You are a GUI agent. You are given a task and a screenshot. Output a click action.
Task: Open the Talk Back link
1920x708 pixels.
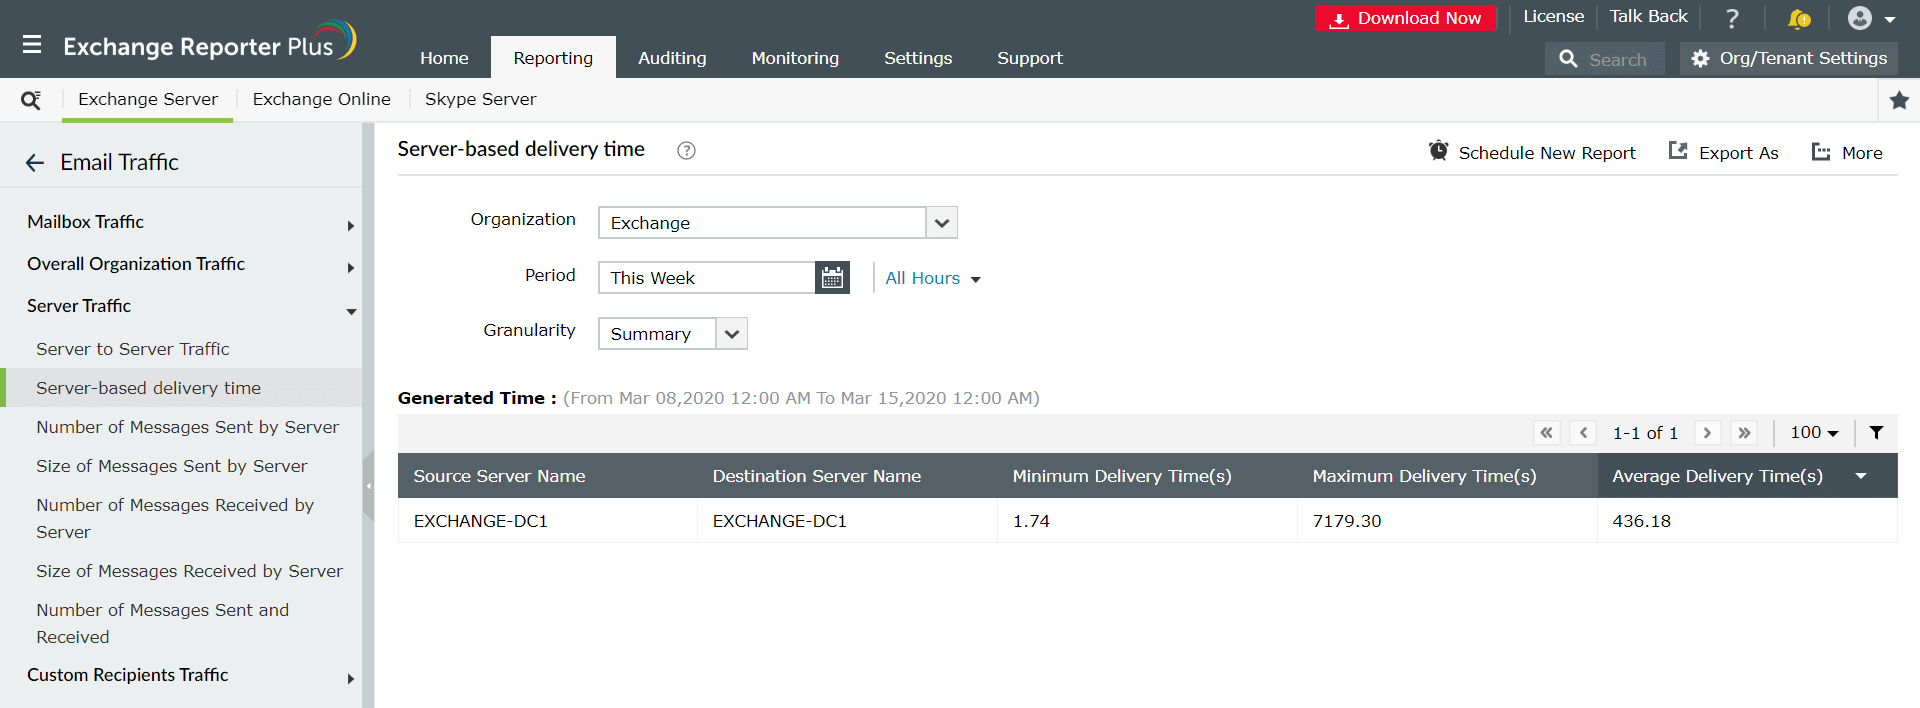click(x=1648, y=17)
